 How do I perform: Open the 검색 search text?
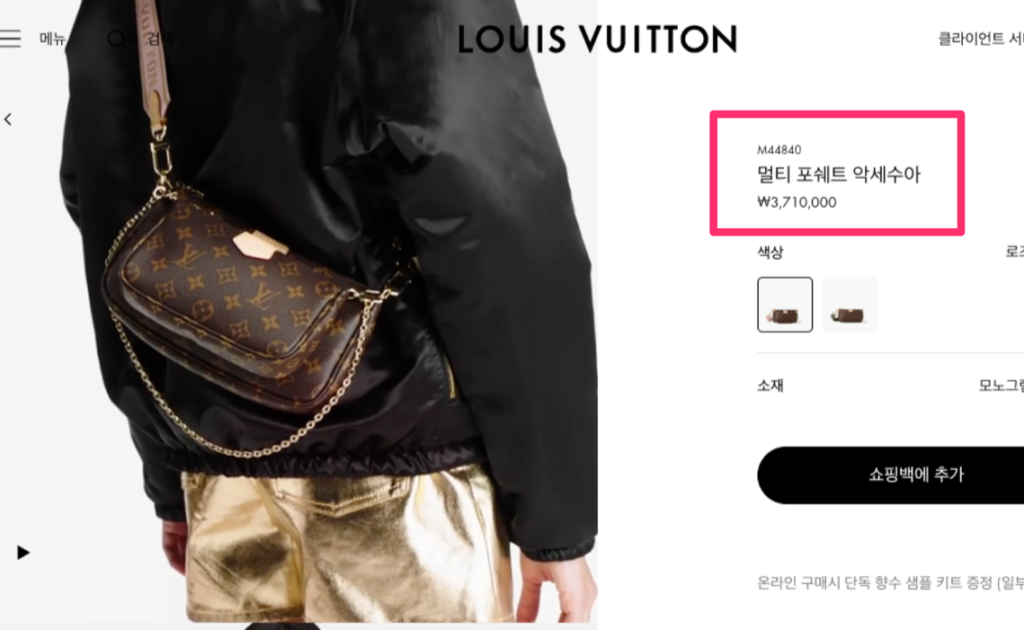point(160,39)
